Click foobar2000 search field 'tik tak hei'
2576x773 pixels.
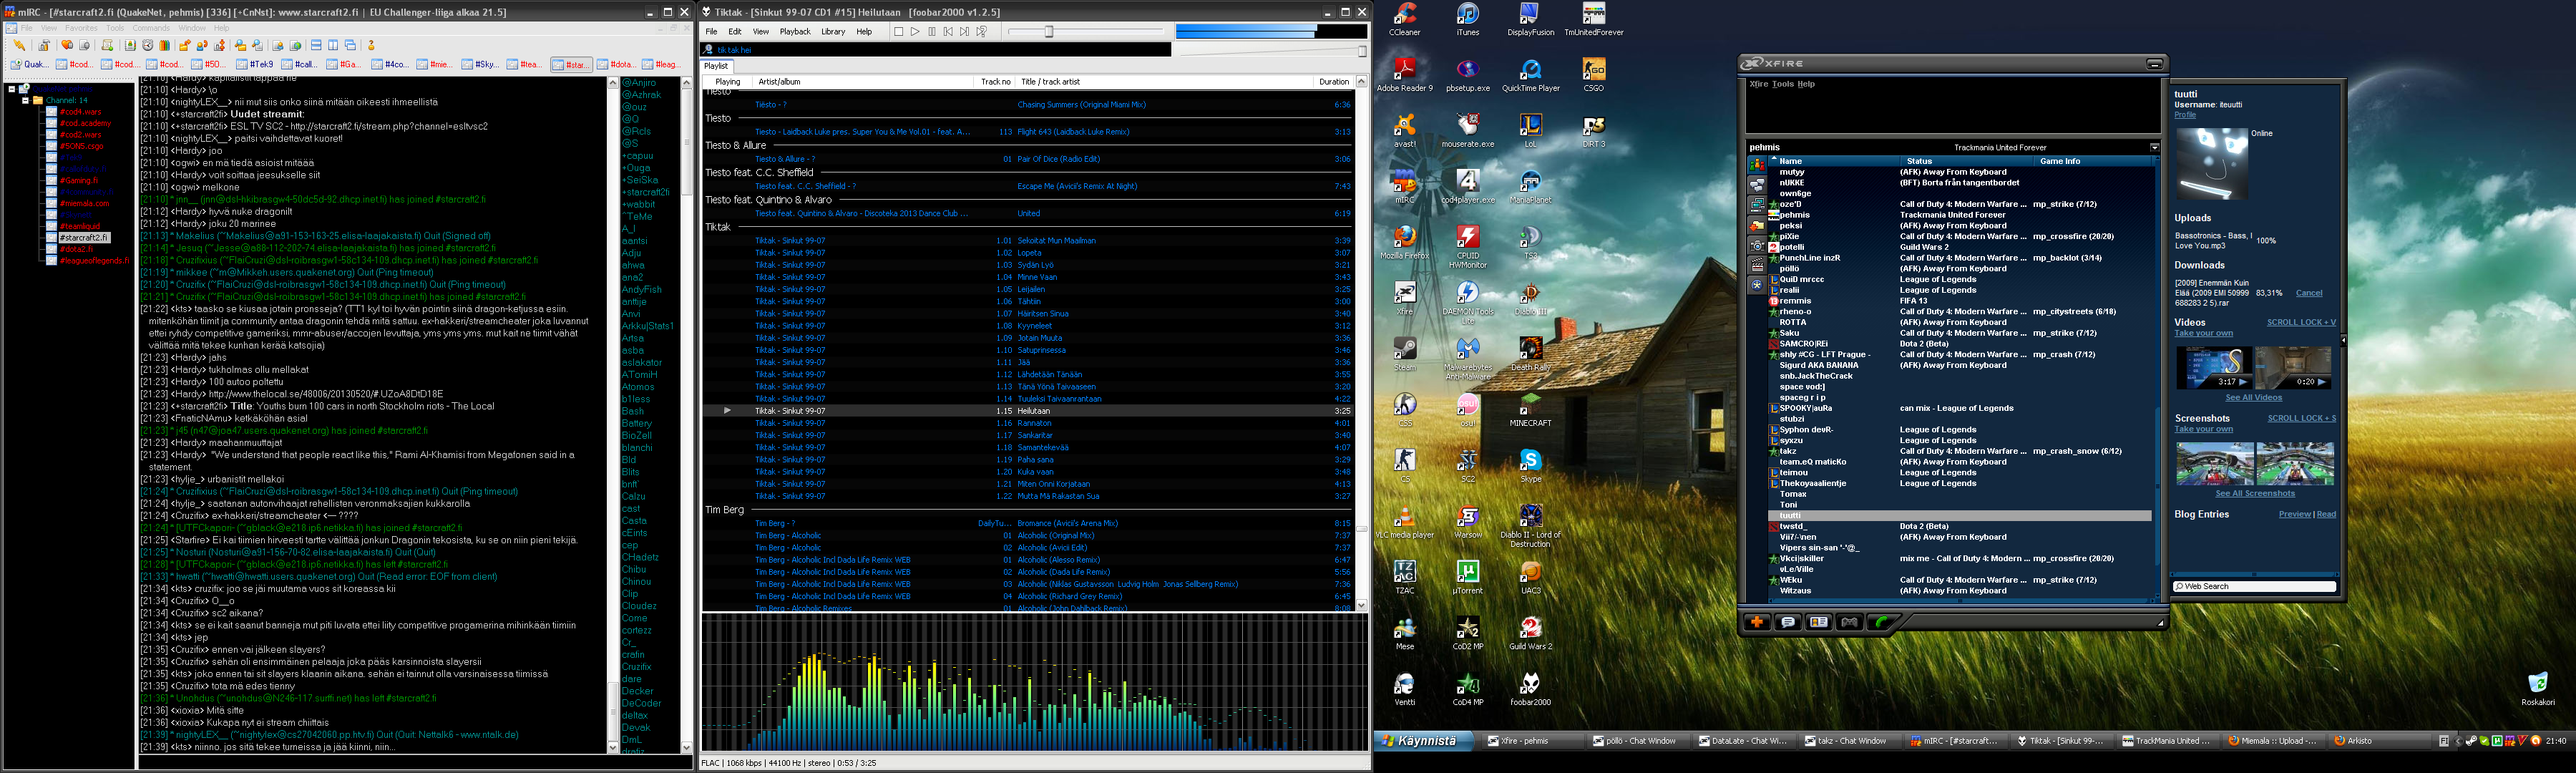click(x=937, y=49)
